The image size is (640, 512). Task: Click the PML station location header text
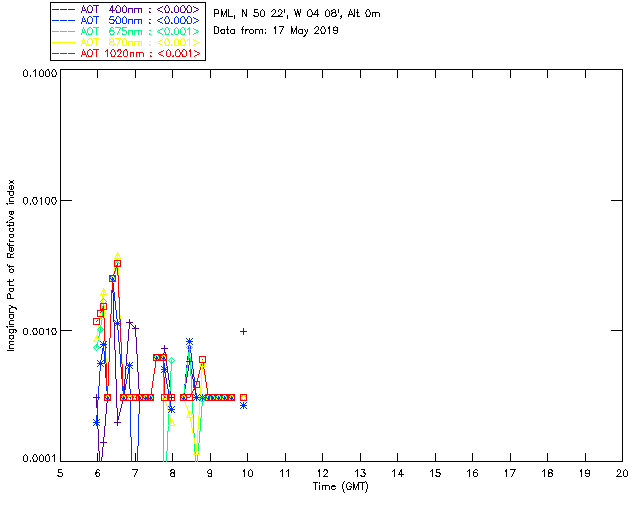click(297, 14)
